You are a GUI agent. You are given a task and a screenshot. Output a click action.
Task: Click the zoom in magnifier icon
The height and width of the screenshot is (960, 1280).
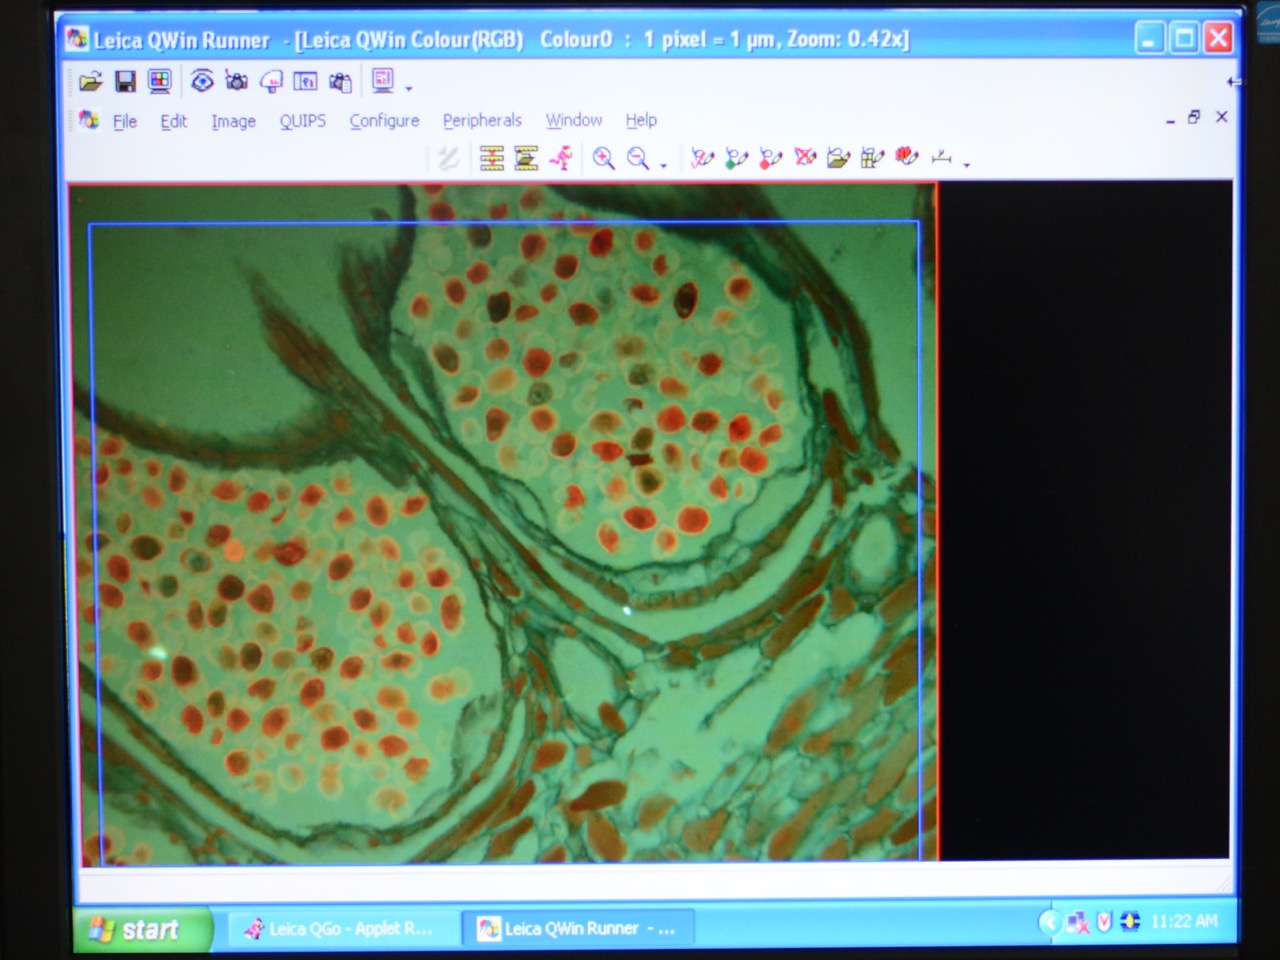(x=603, y=158)
